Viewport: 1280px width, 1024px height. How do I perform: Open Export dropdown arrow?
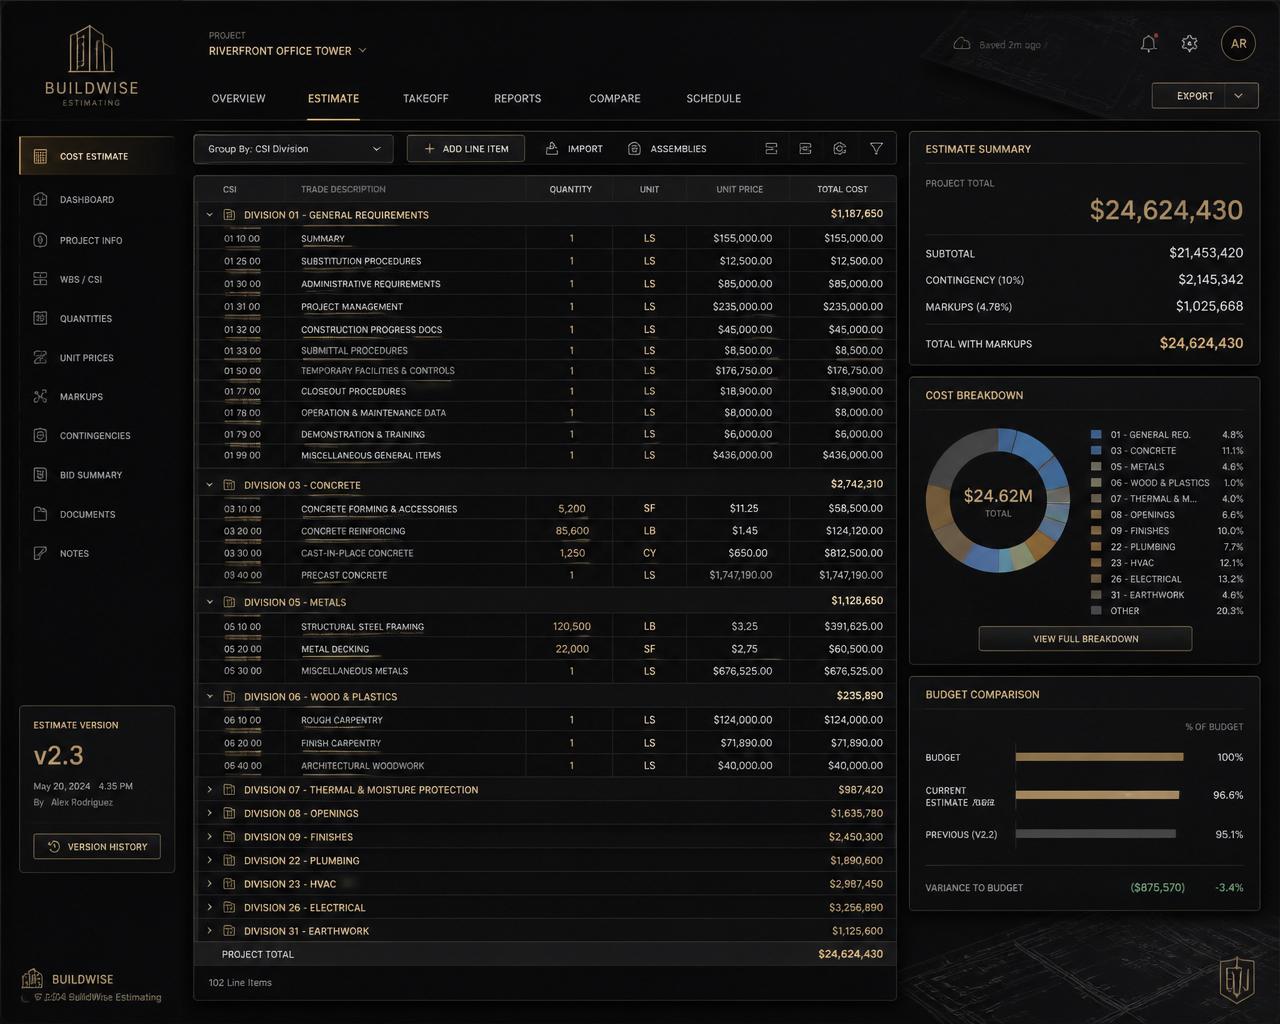(x=1239, y=96)
